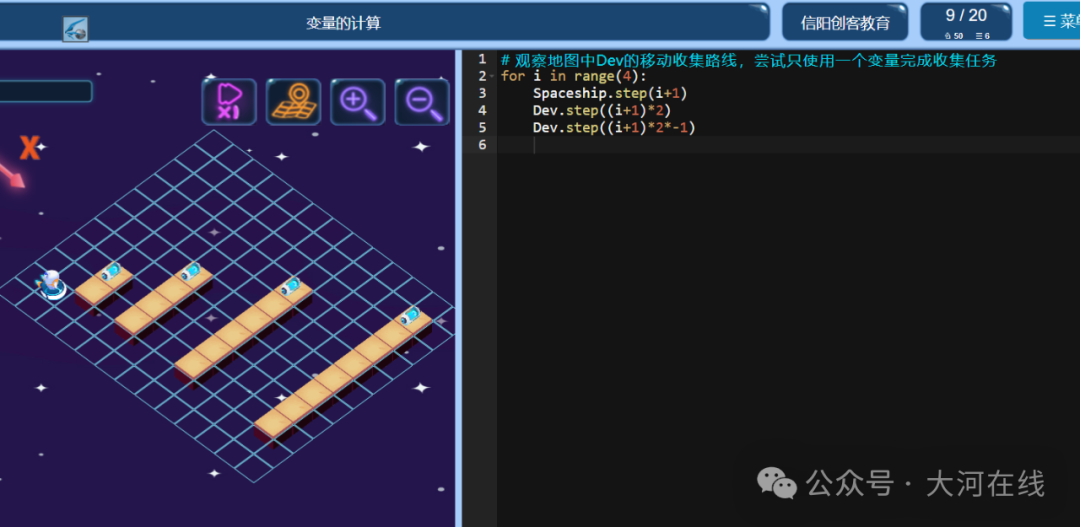Screen dimensions: 1080x527
Task: Click the 9 / 20 level progress indicator
Action: (x=966, y=22)
